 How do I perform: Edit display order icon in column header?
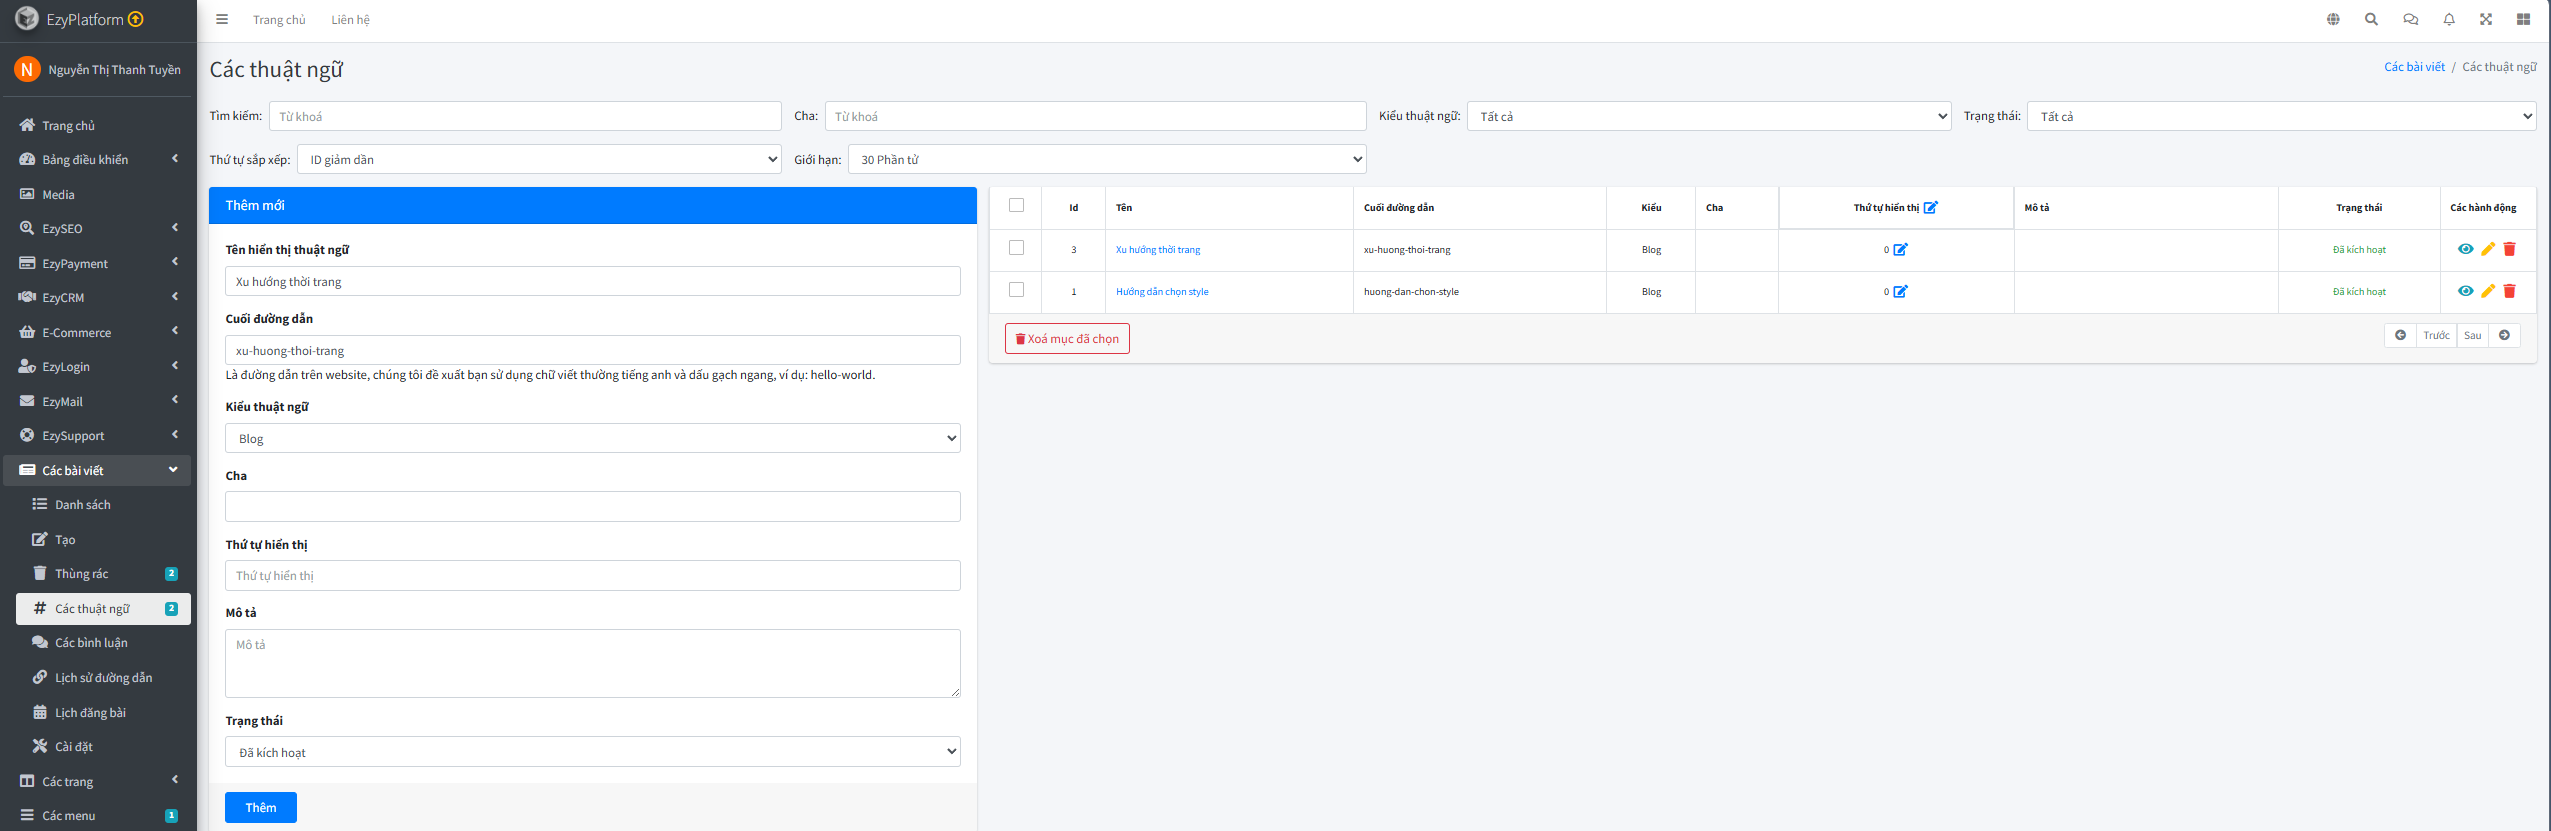(1930, 208)
